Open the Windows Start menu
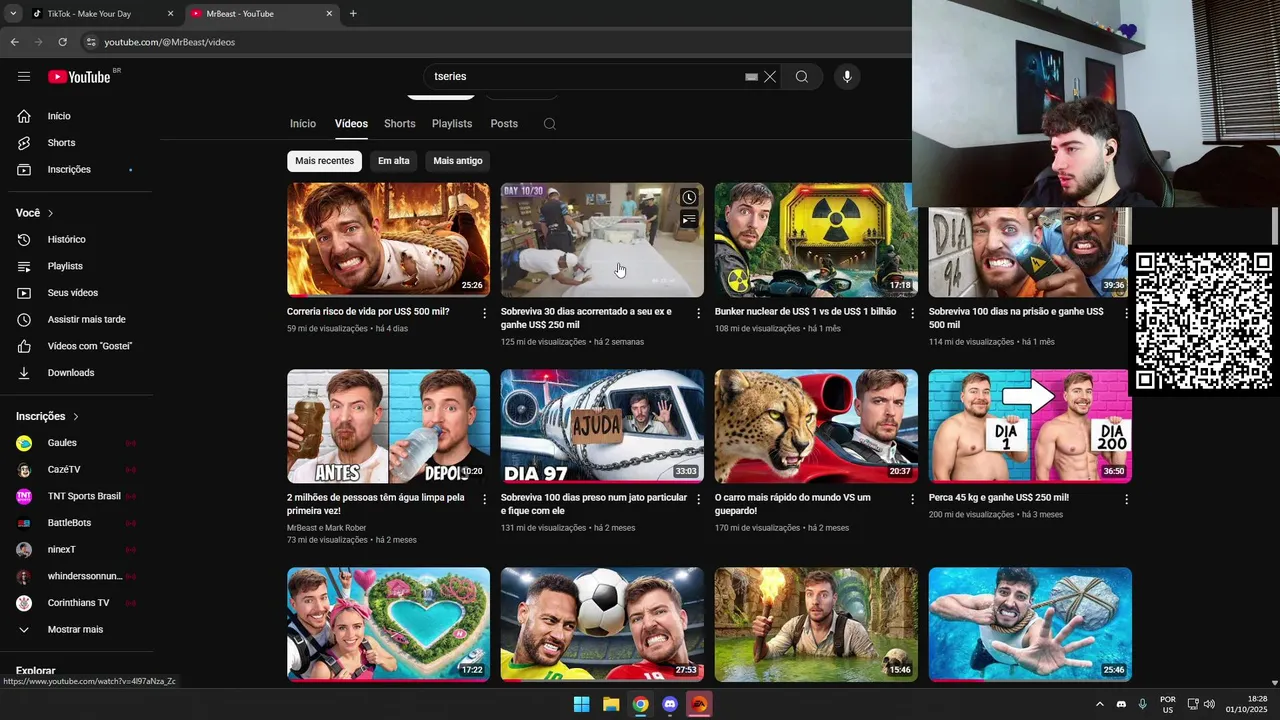 point(581,704)
